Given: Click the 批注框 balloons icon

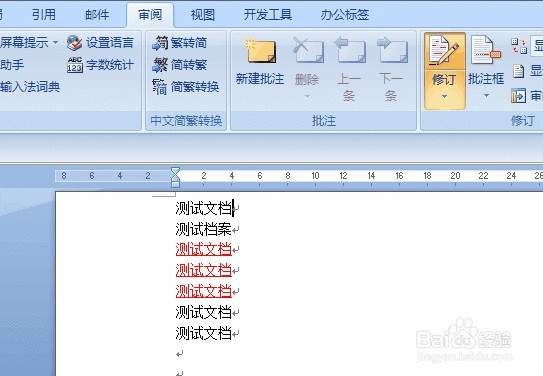Looking at the screenshot, I should pos(486,50).
